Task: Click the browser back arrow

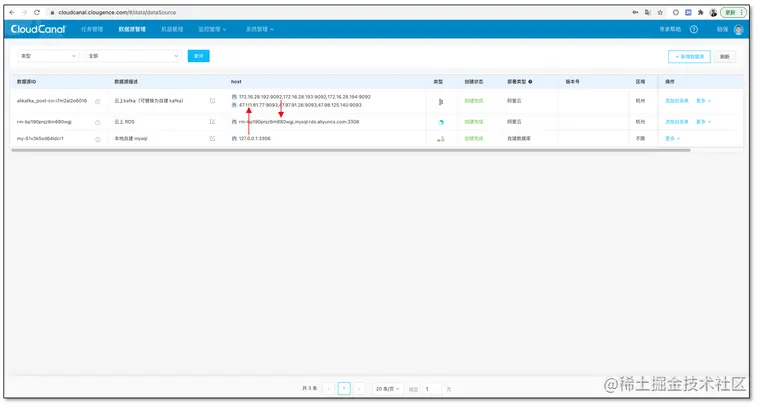Action: point(12,12)
